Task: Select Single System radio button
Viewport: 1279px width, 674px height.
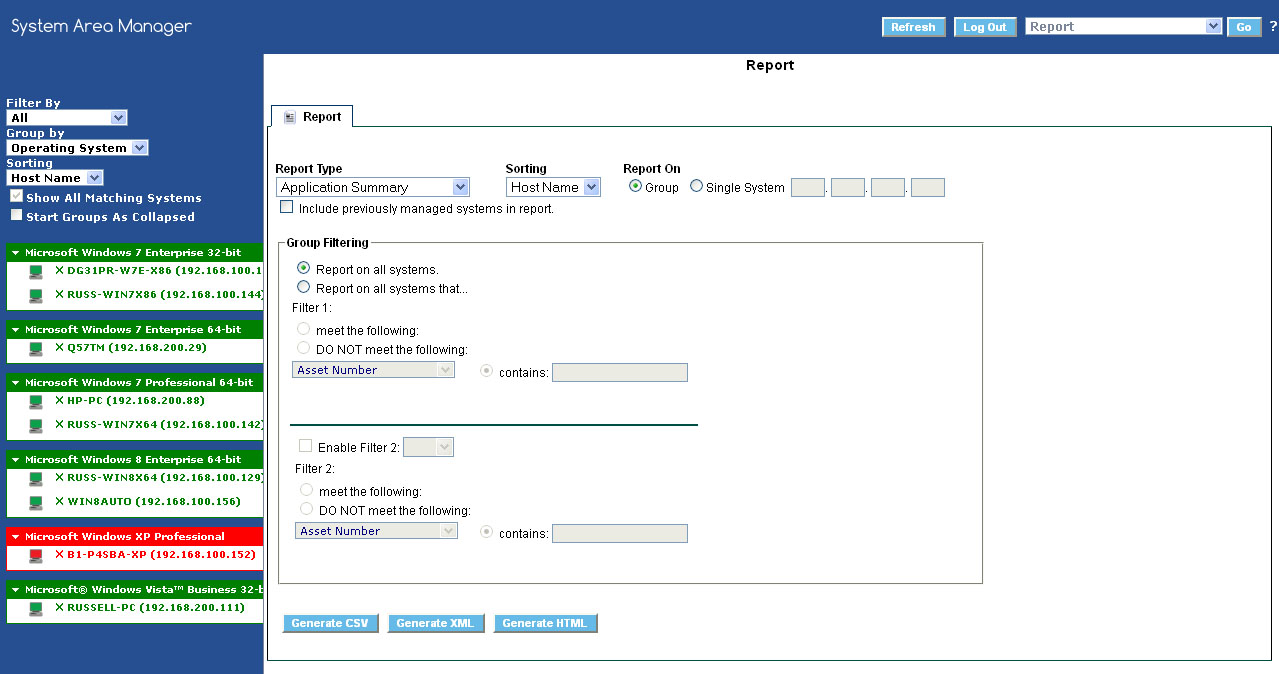Action: pyautogui.click(x=697, y=186)
